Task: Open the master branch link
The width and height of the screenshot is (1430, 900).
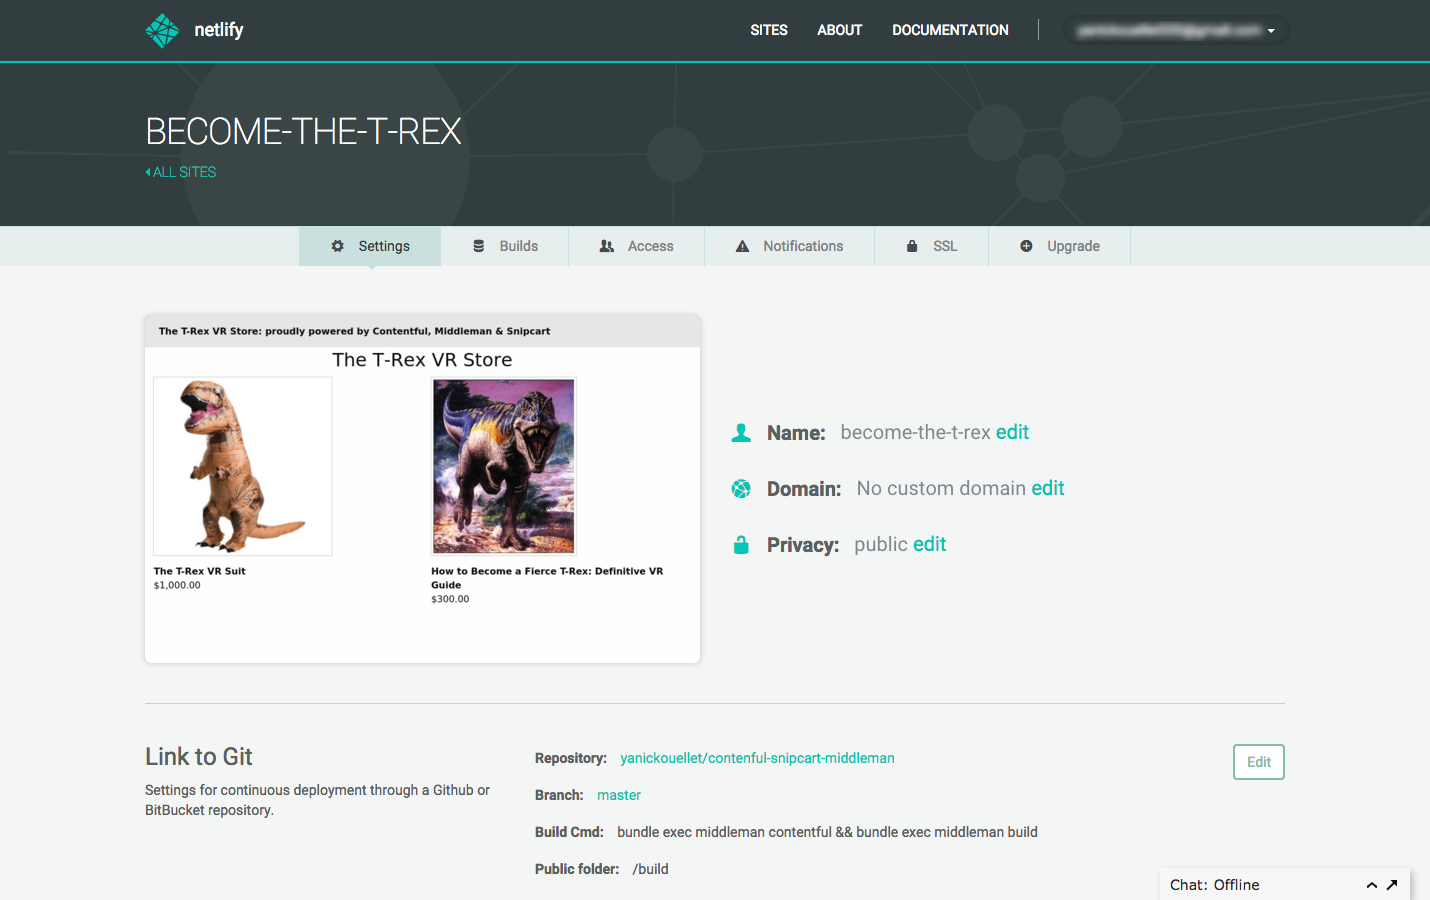Action: [619, 795]
